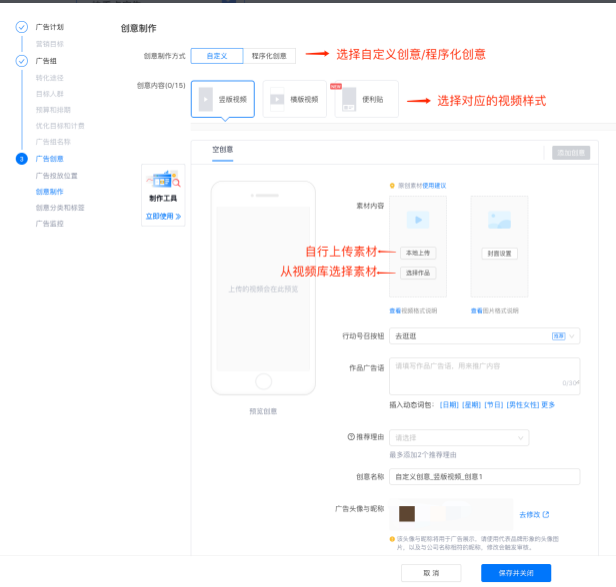
Task: Go to 广告投放位置 in sidebar
Action: (x=56, y=176)
